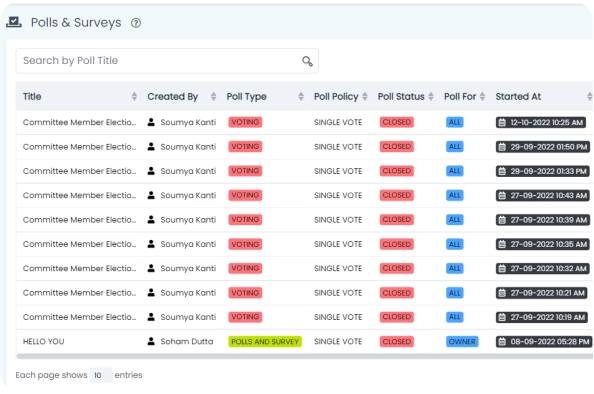Click ALL badge in the 12-10-2022 row
The image size is (594, 394).
(x=455, y=122)
